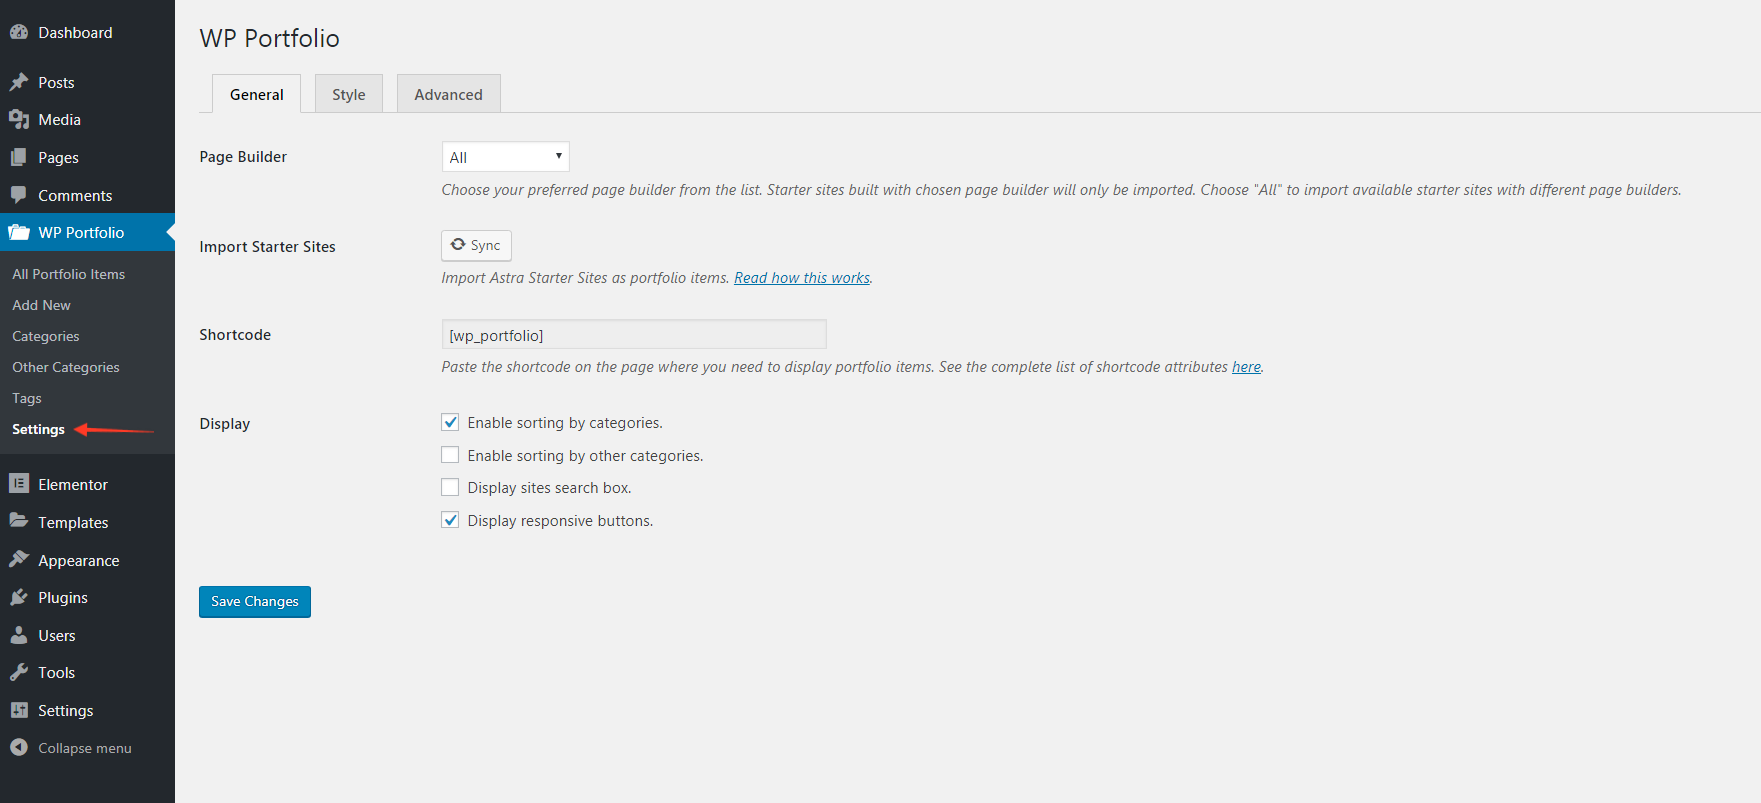Open Appearance menu label

79,561
